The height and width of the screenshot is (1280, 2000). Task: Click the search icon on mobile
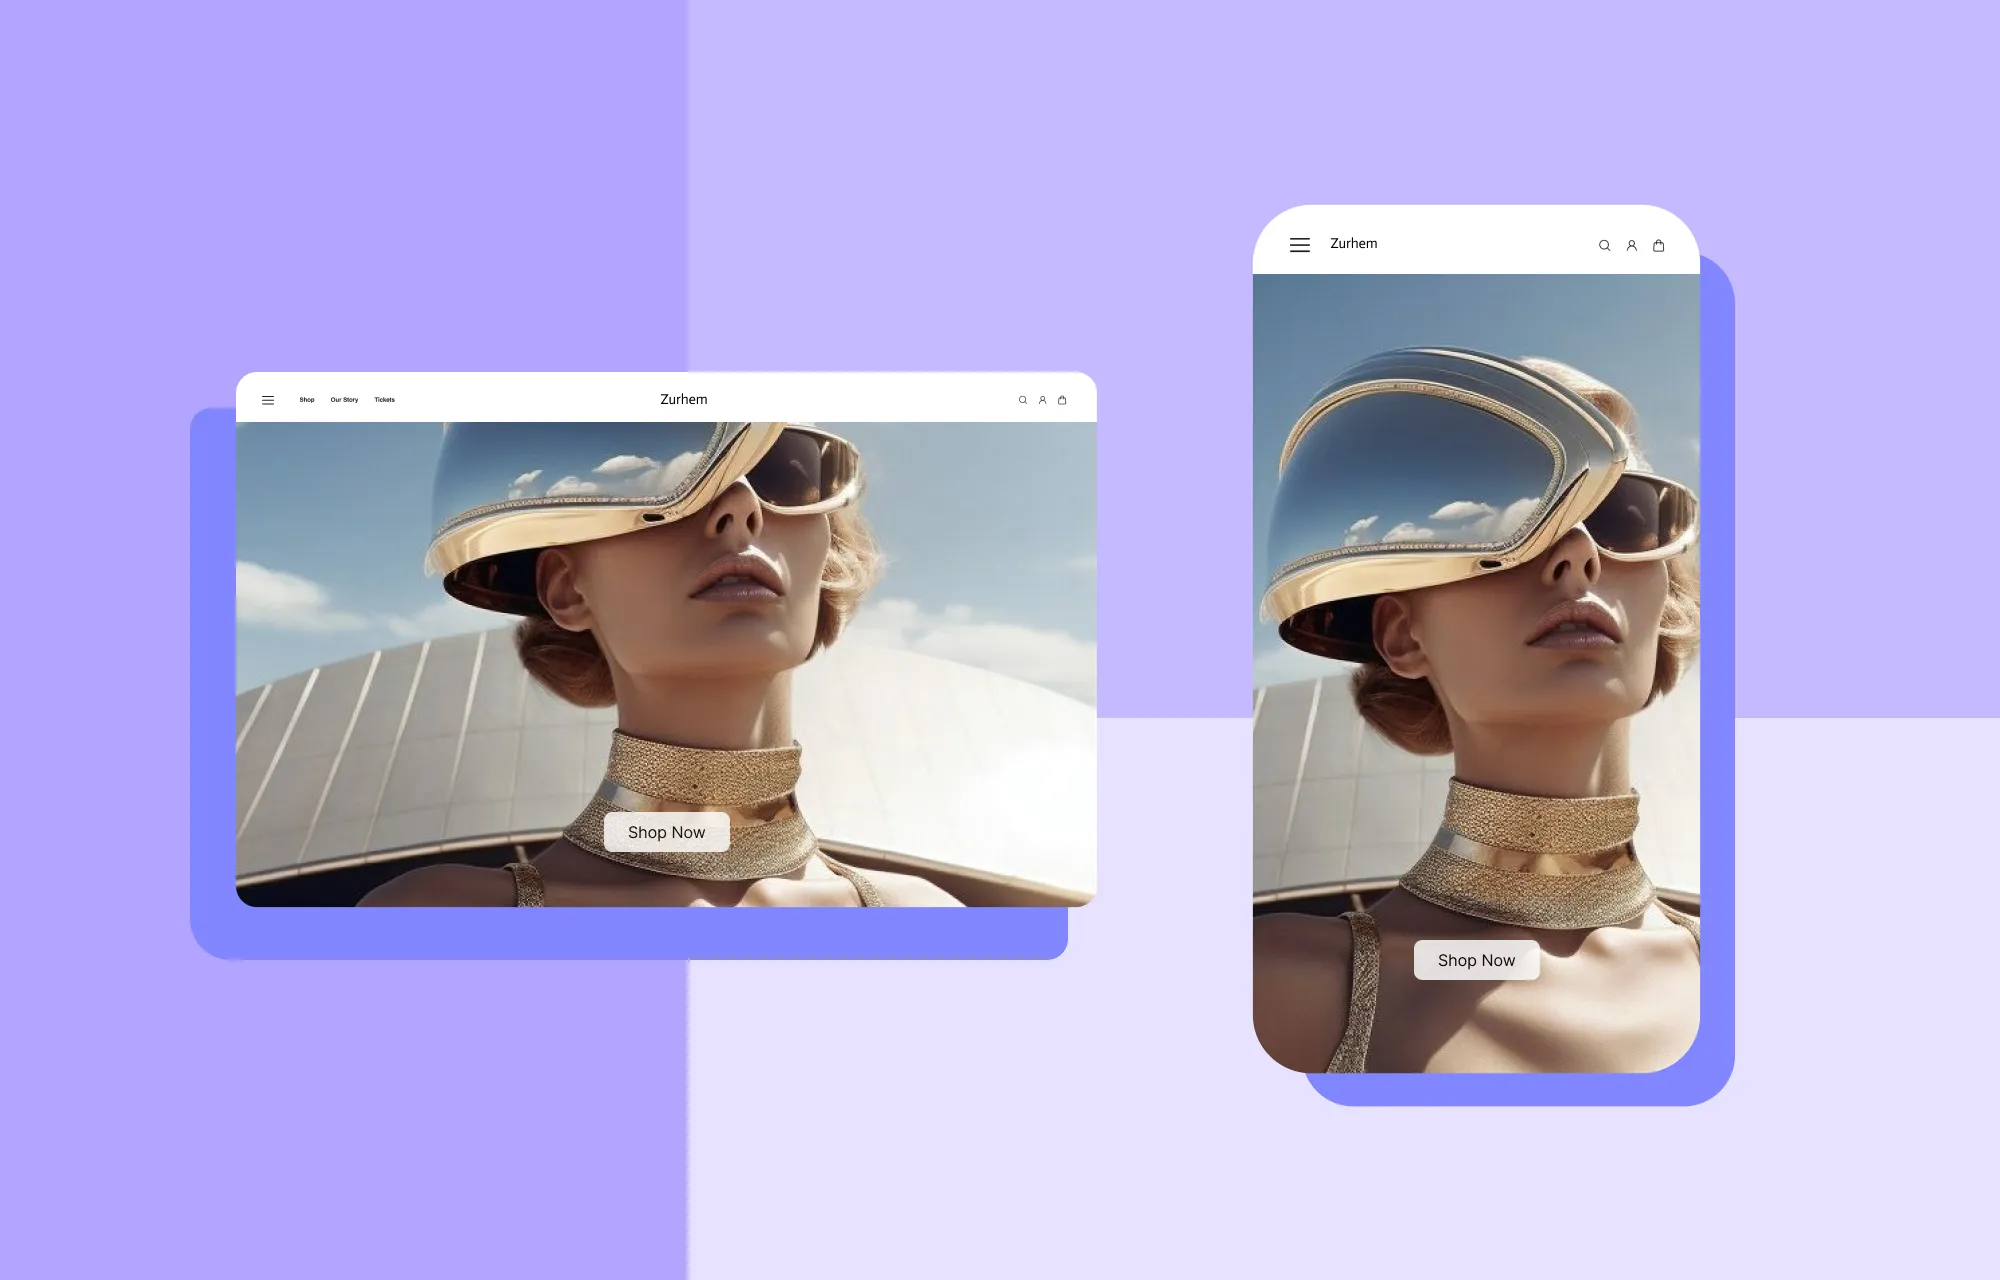tap(1603, 243)
